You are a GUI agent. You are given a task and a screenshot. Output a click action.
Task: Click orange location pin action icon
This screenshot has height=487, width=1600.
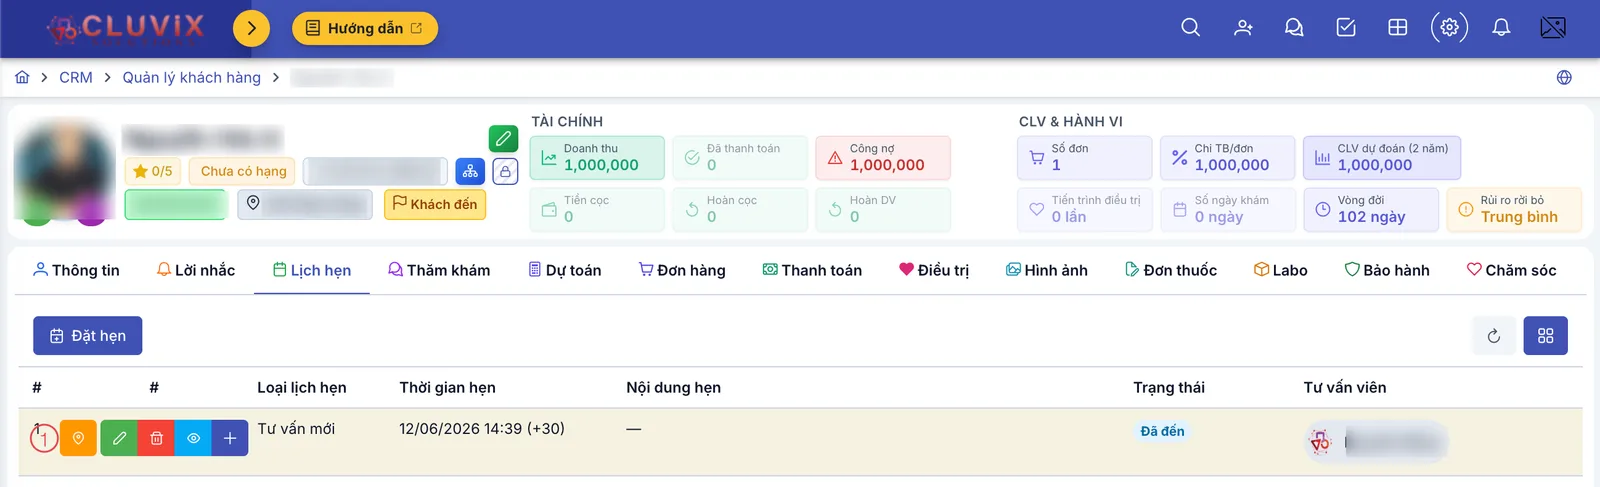click(78, 438)
